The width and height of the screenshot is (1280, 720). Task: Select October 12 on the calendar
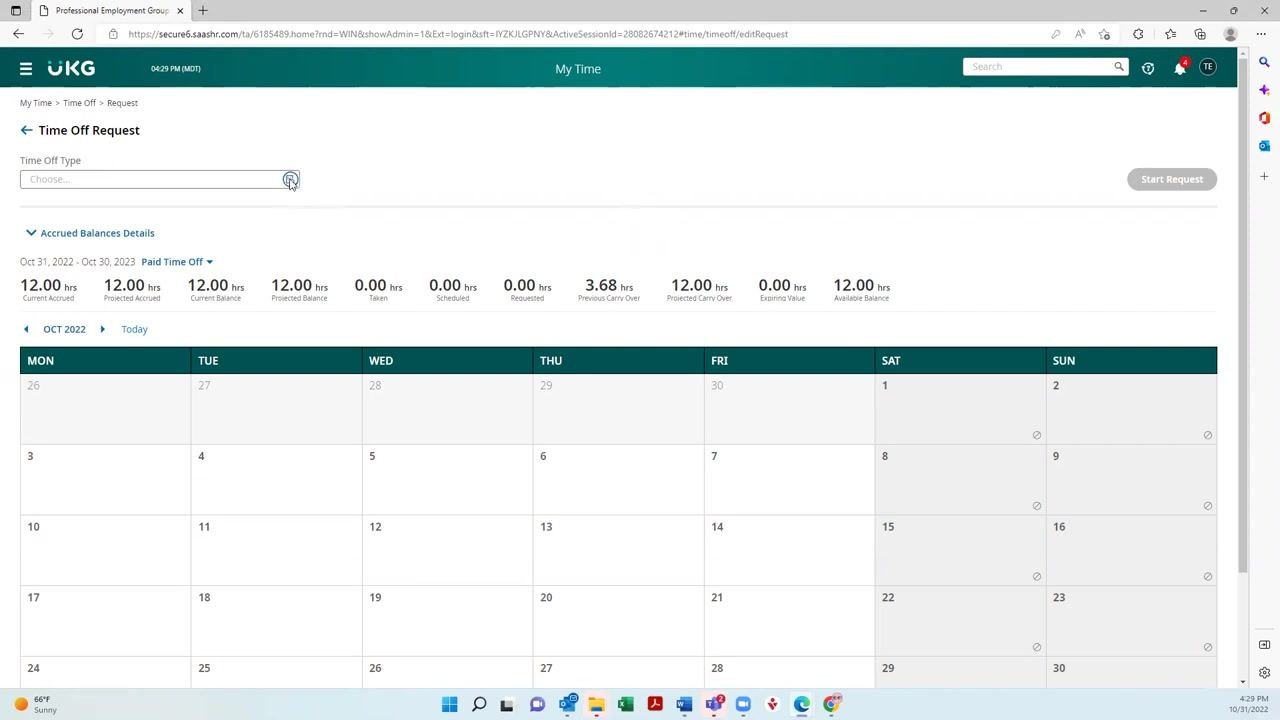click(x=447, y=550)
